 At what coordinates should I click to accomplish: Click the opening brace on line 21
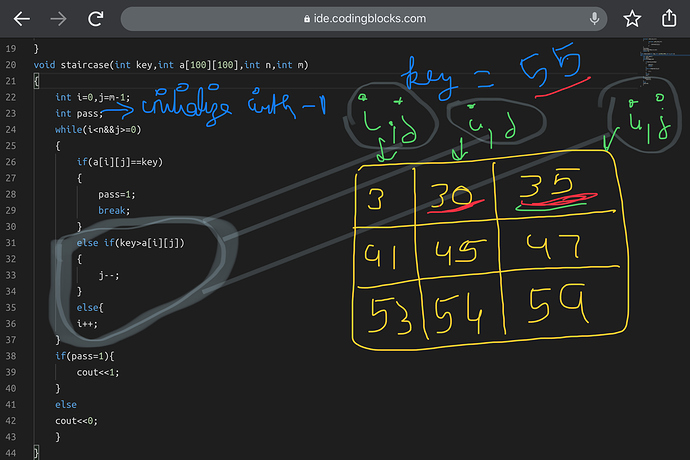point(36,81)
